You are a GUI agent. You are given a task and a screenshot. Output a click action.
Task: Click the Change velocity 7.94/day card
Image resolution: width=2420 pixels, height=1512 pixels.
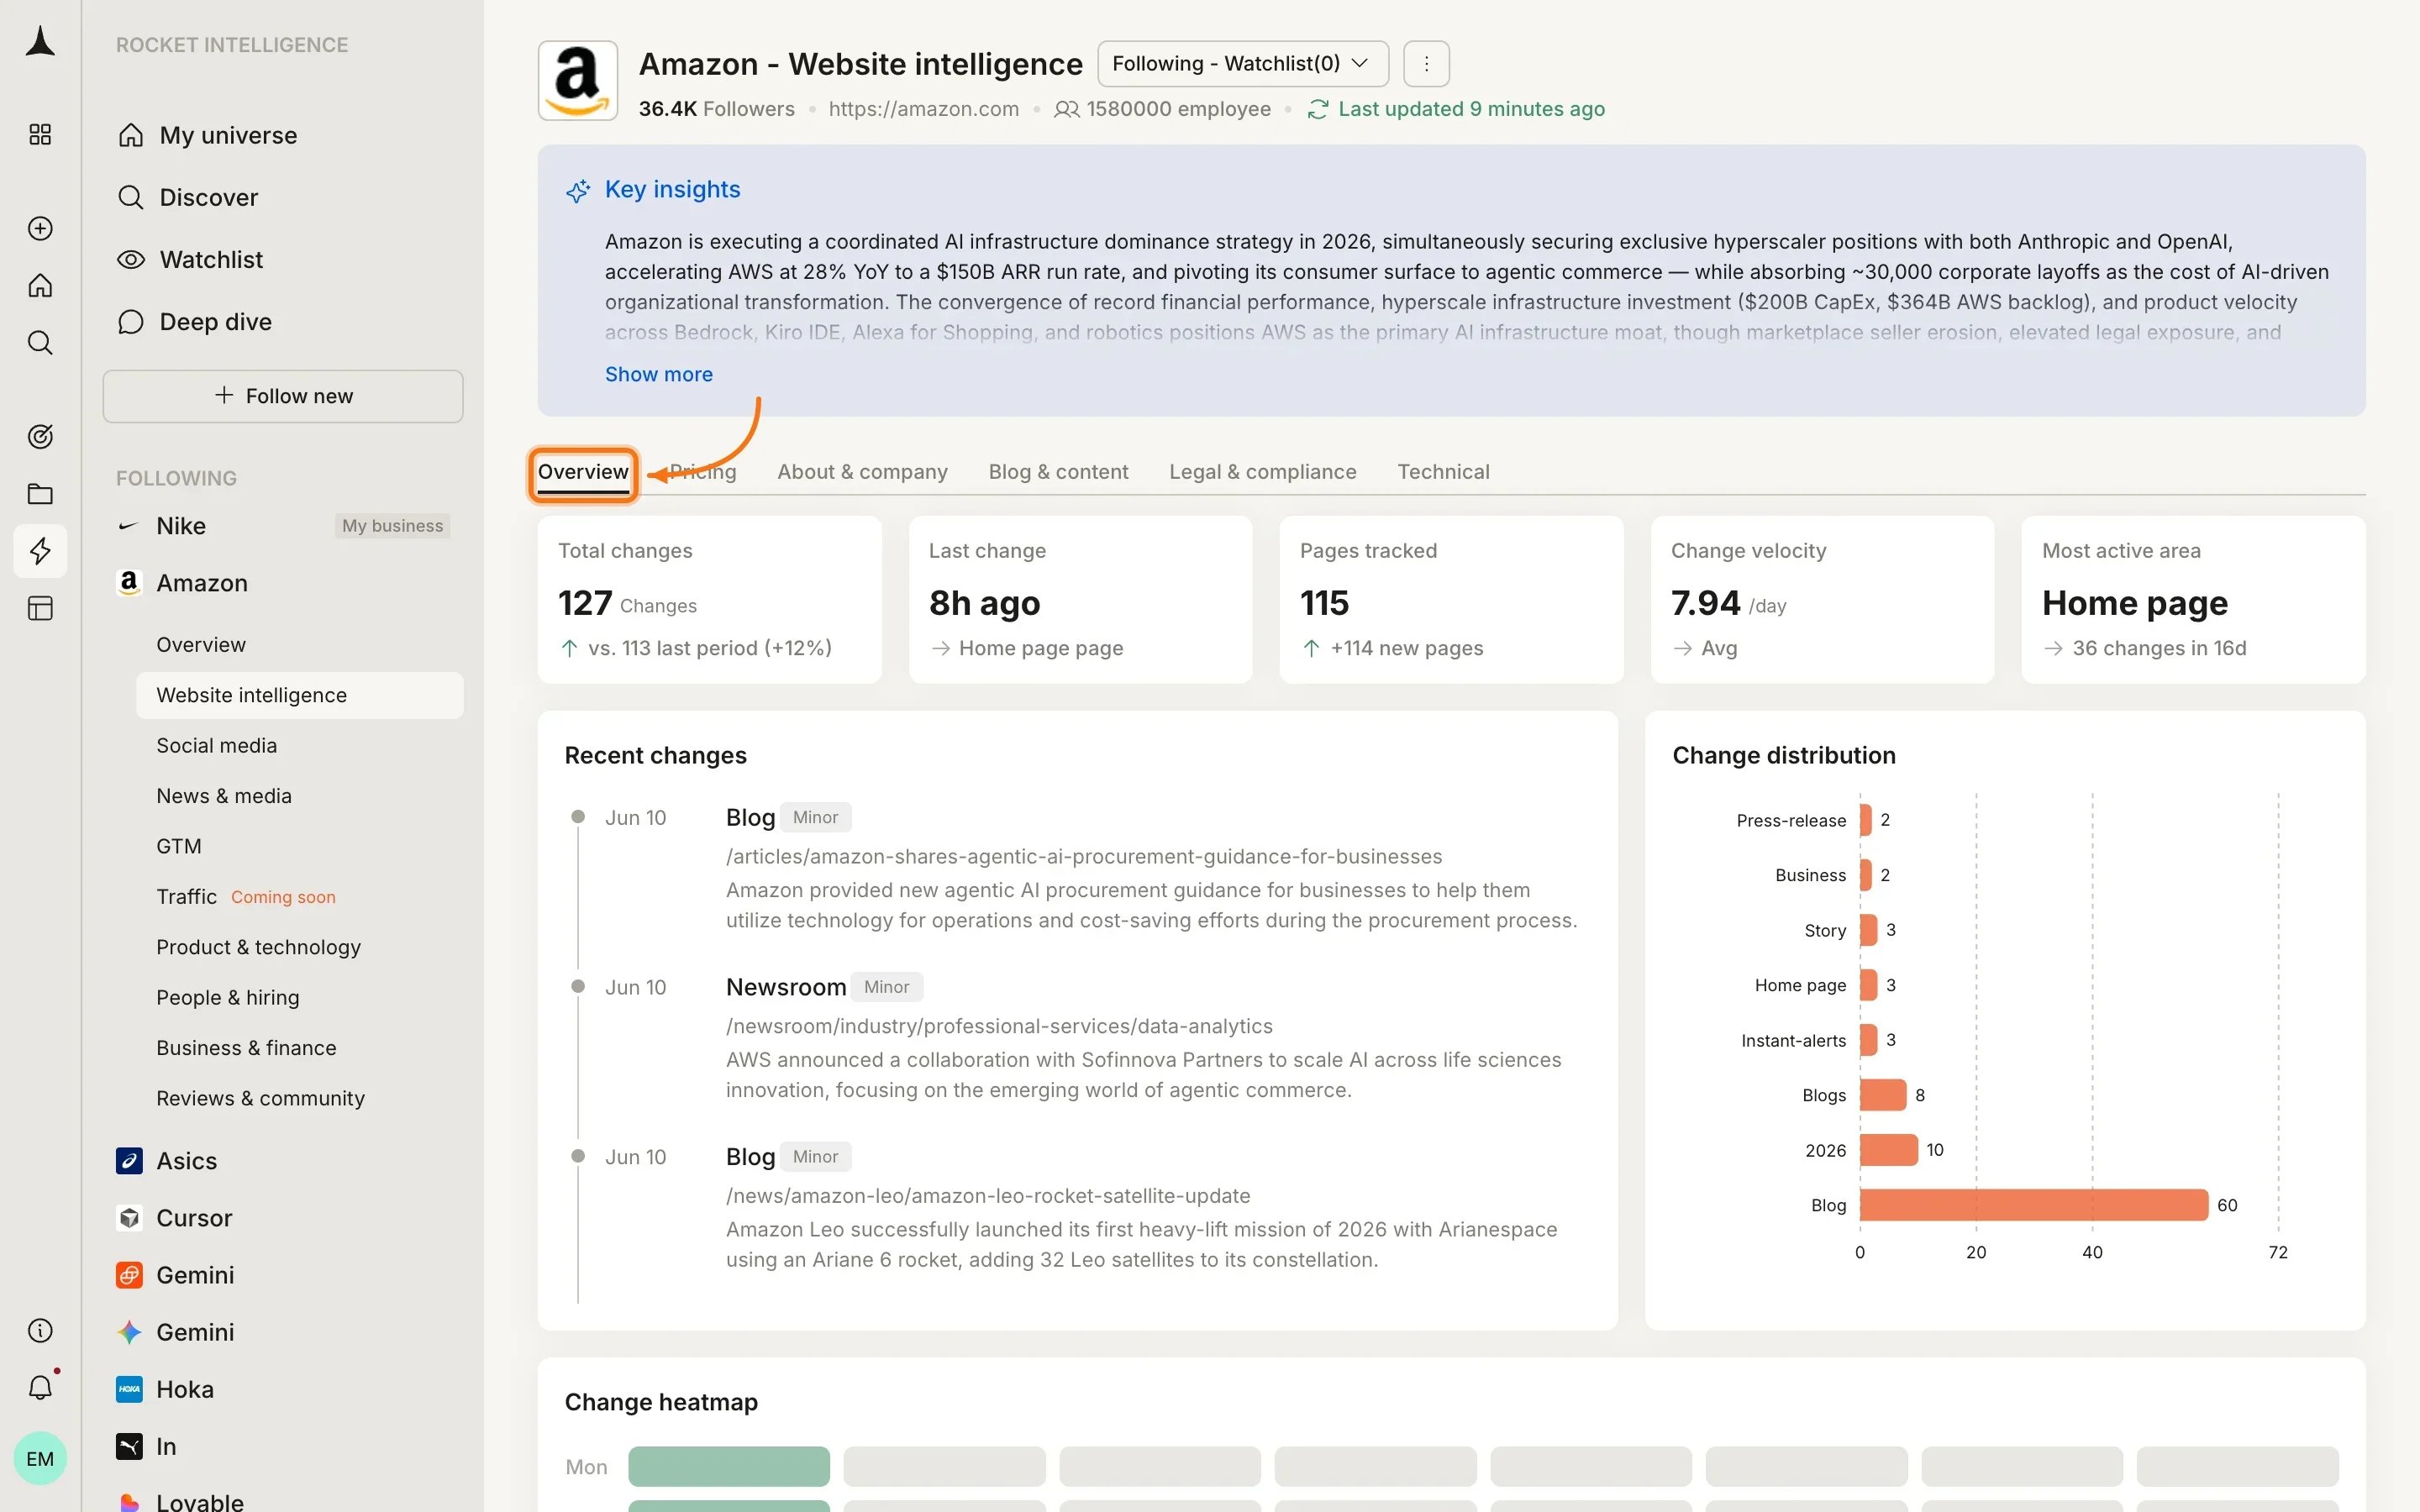(1822, 600)
